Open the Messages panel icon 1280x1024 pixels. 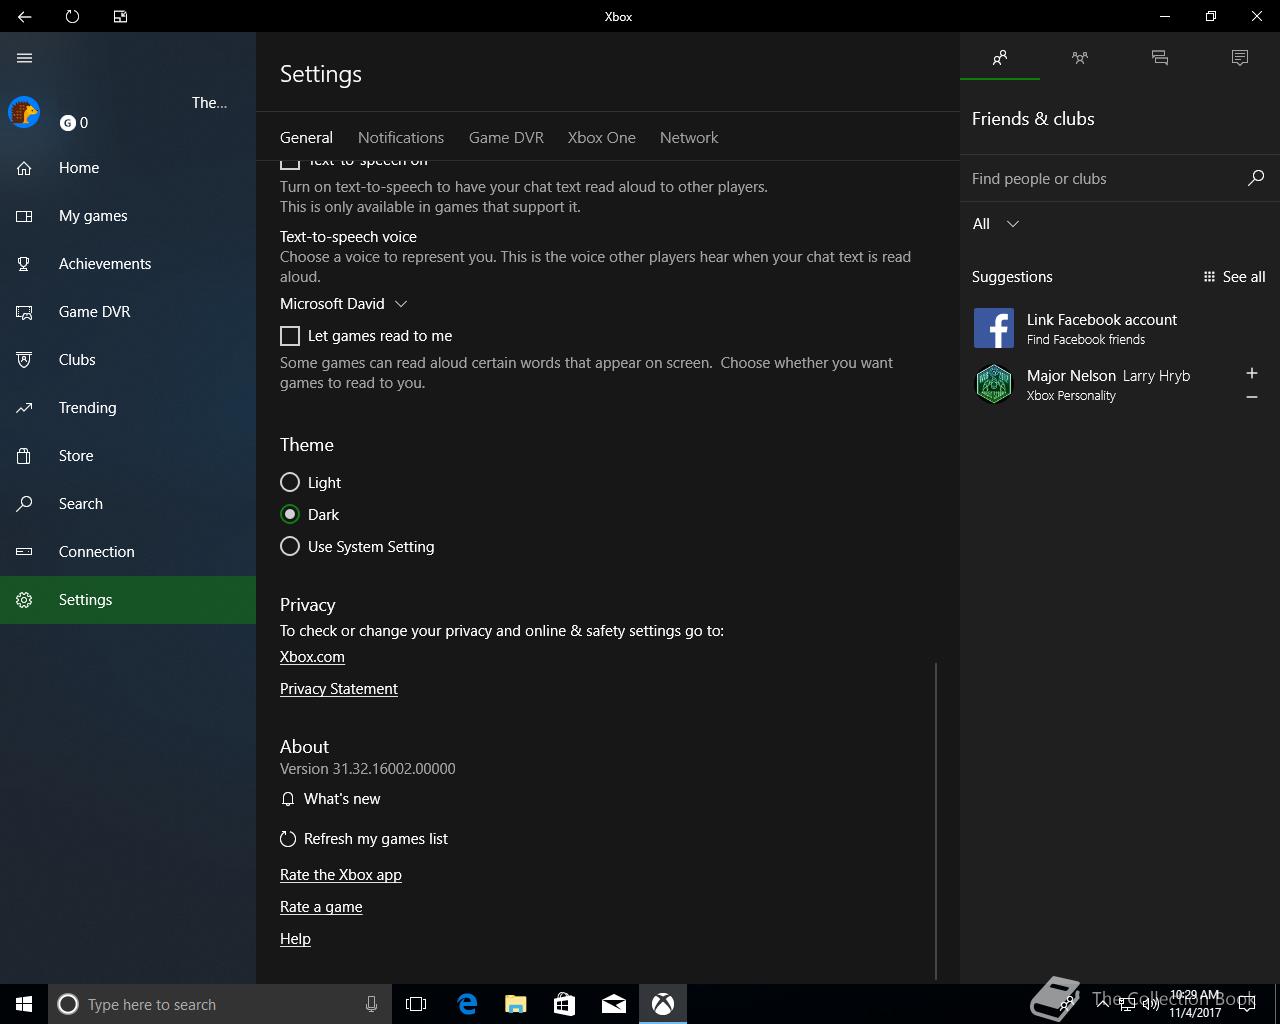coord(1160,58)
